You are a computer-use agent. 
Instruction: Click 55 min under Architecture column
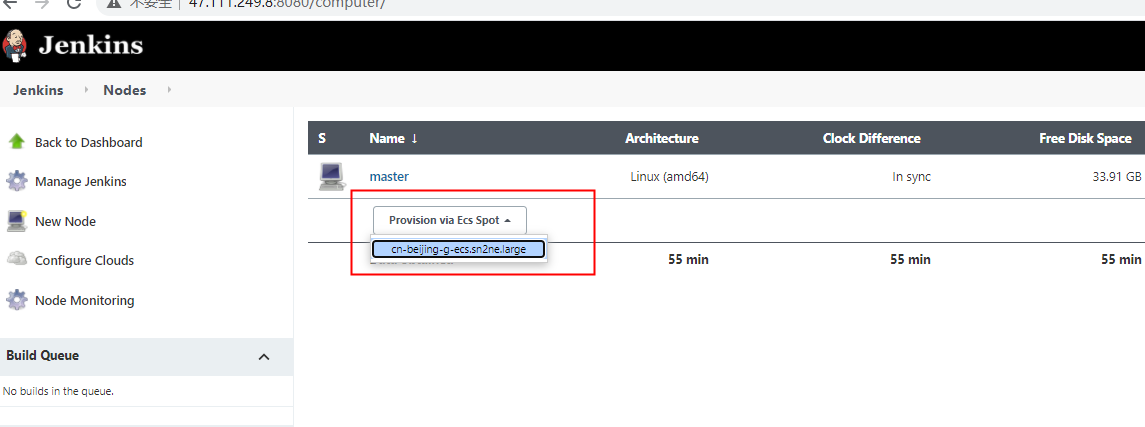(x=688, y=259)
